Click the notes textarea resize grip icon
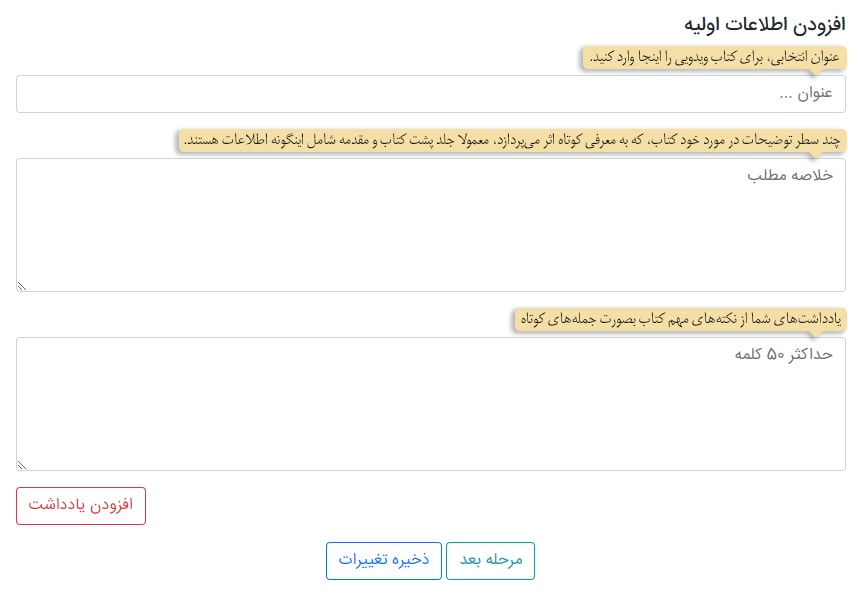The width and height of the screenshot is (860, 595). (x=22, y=464)
